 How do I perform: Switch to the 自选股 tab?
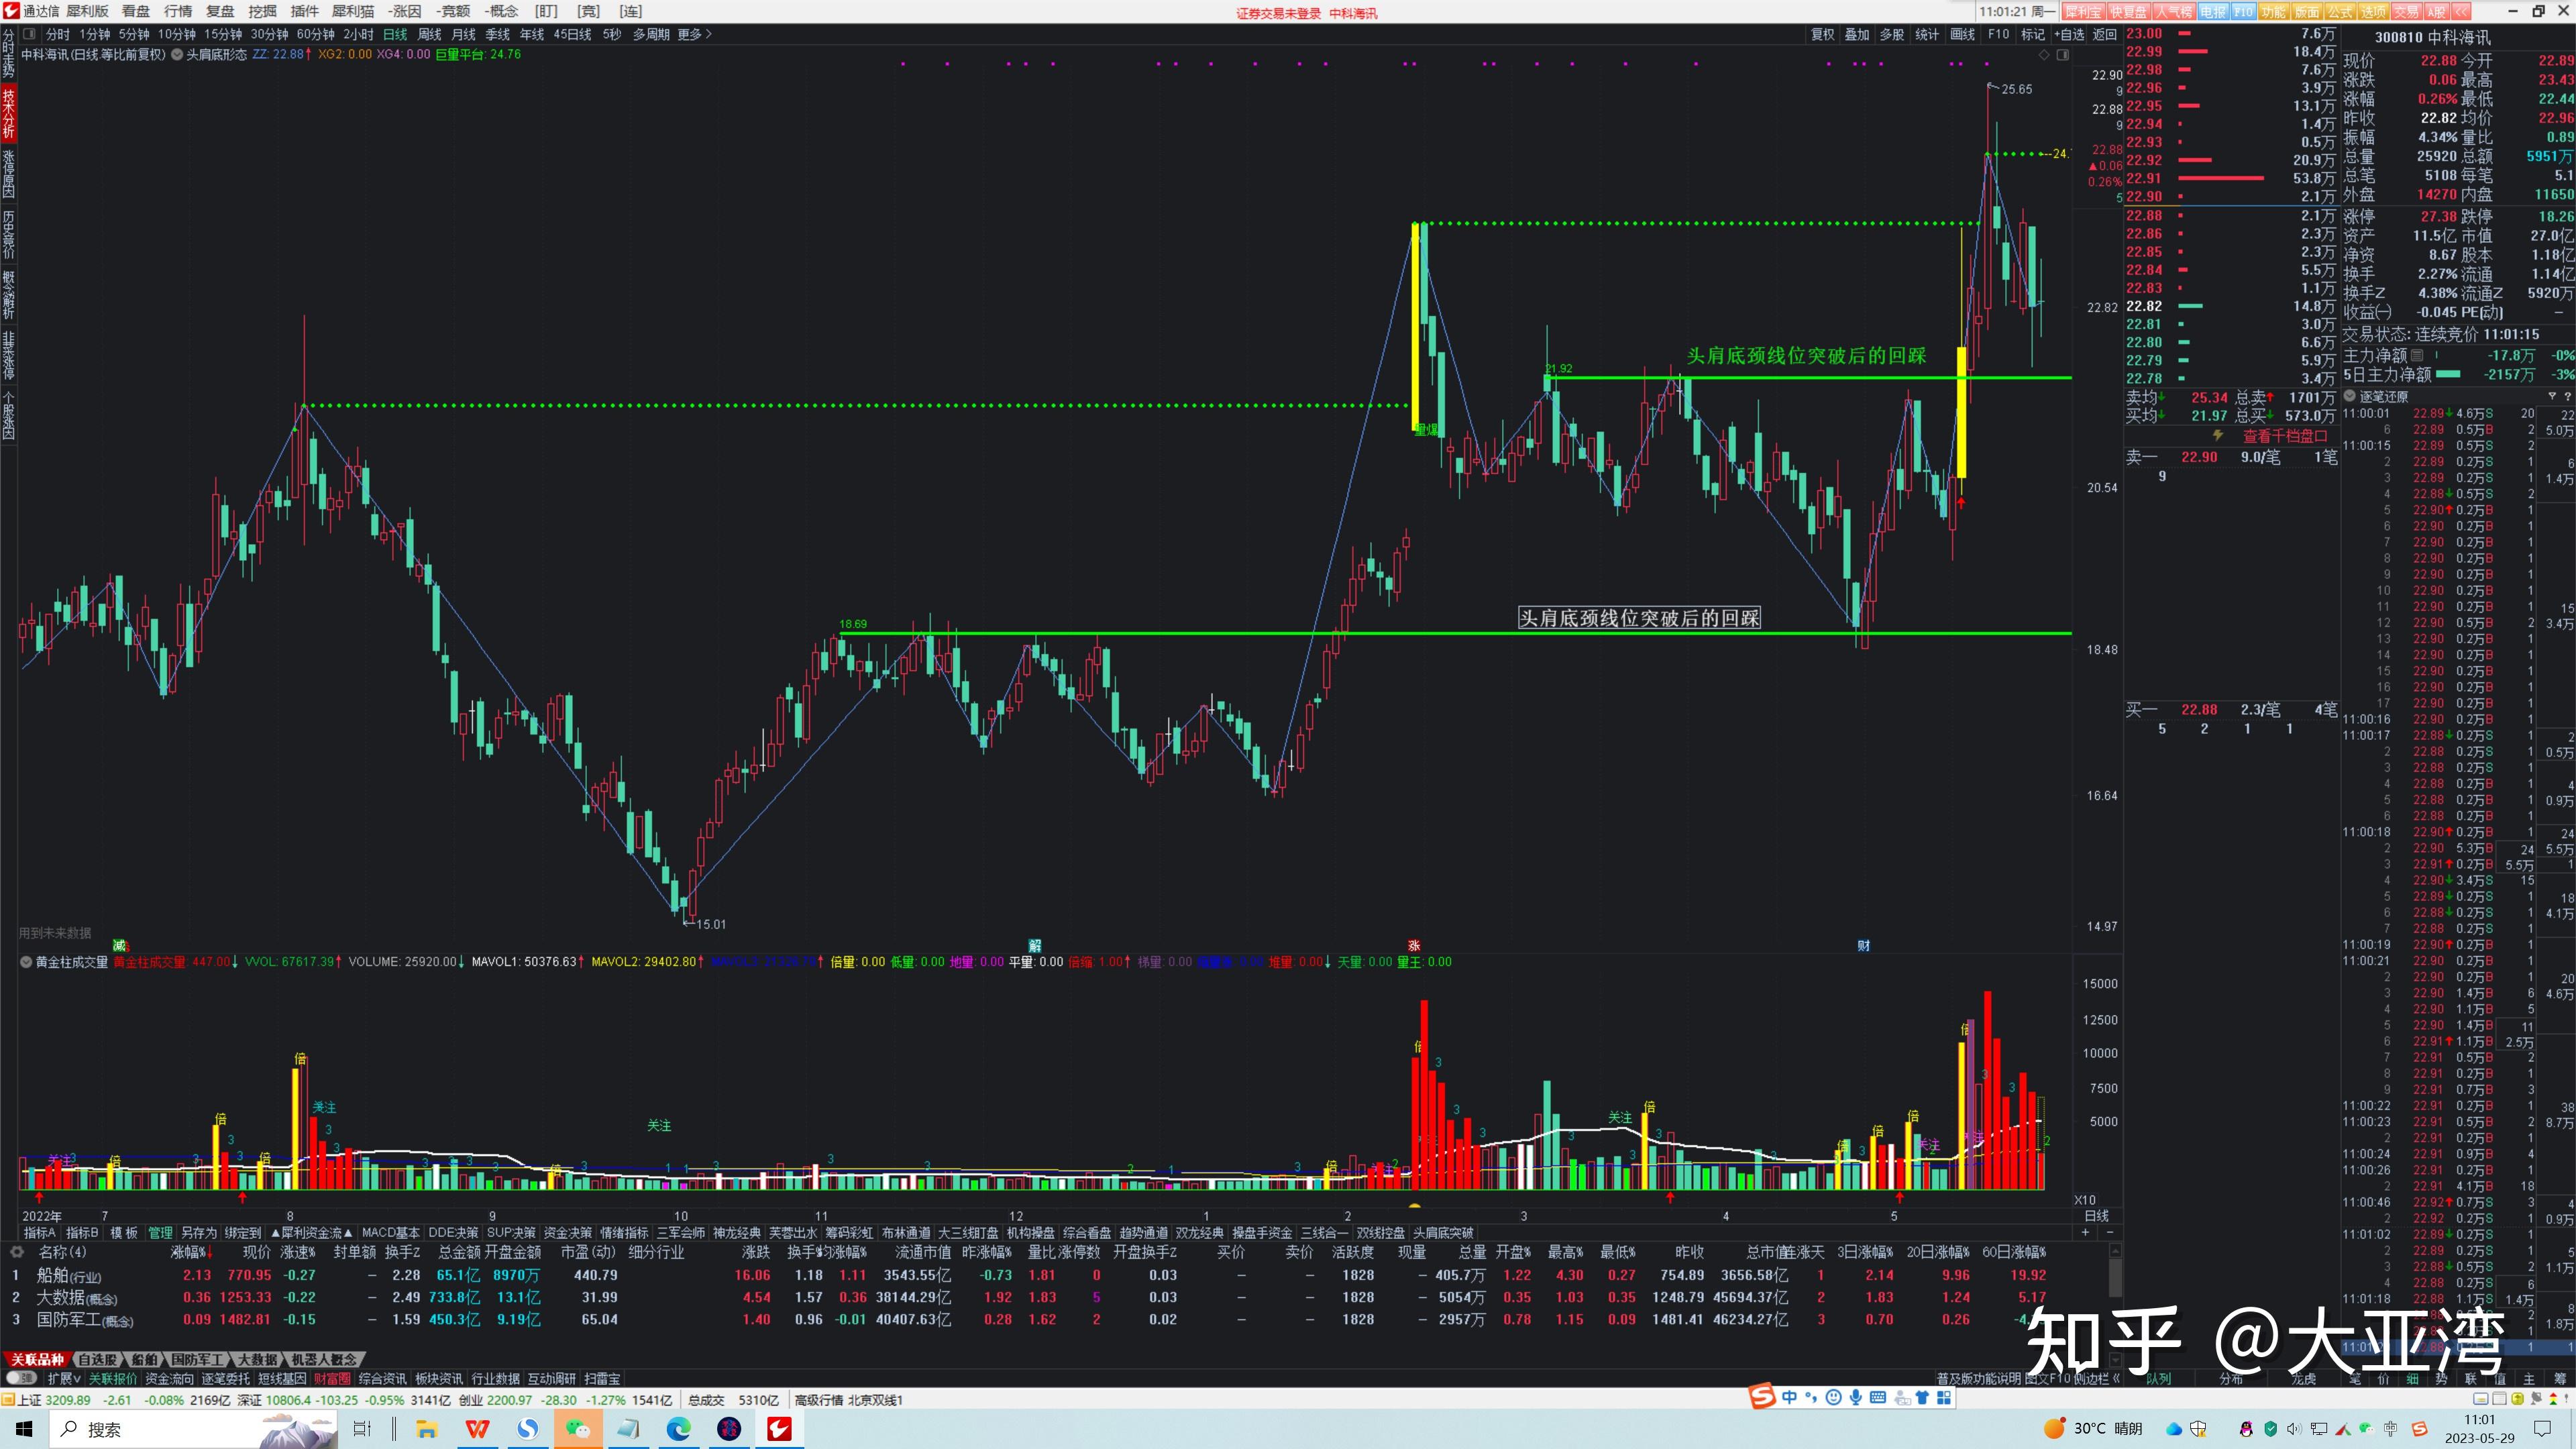pyautogui.click(x=99, y=1360)
